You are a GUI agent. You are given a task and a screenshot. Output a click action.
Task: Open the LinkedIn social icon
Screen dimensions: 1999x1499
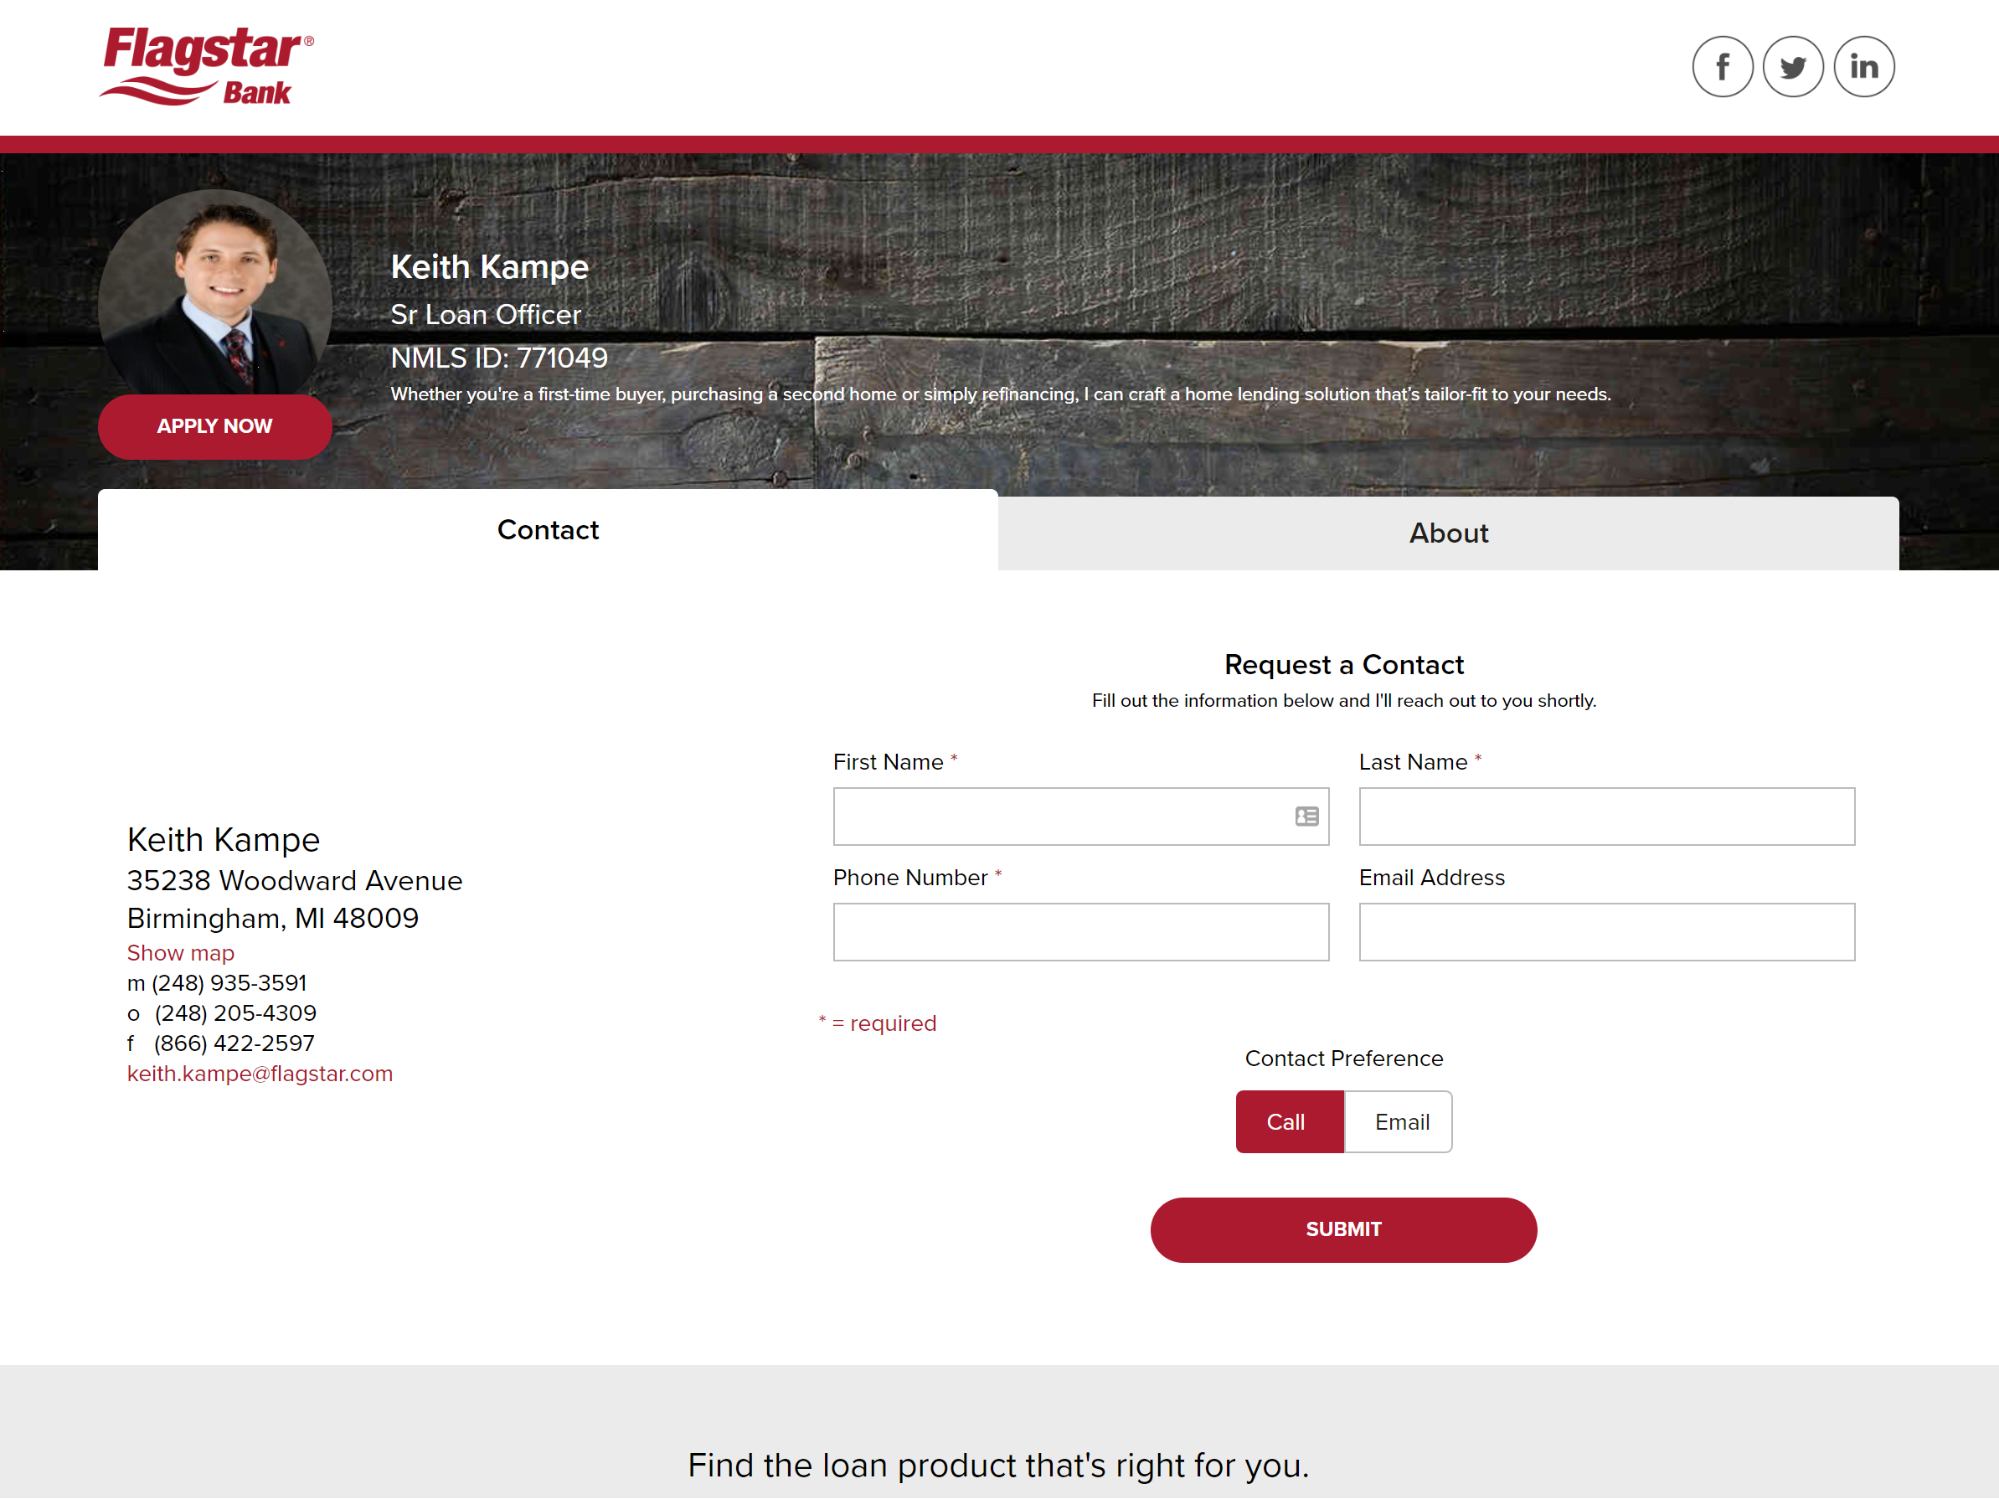(x=1864, y=67)
